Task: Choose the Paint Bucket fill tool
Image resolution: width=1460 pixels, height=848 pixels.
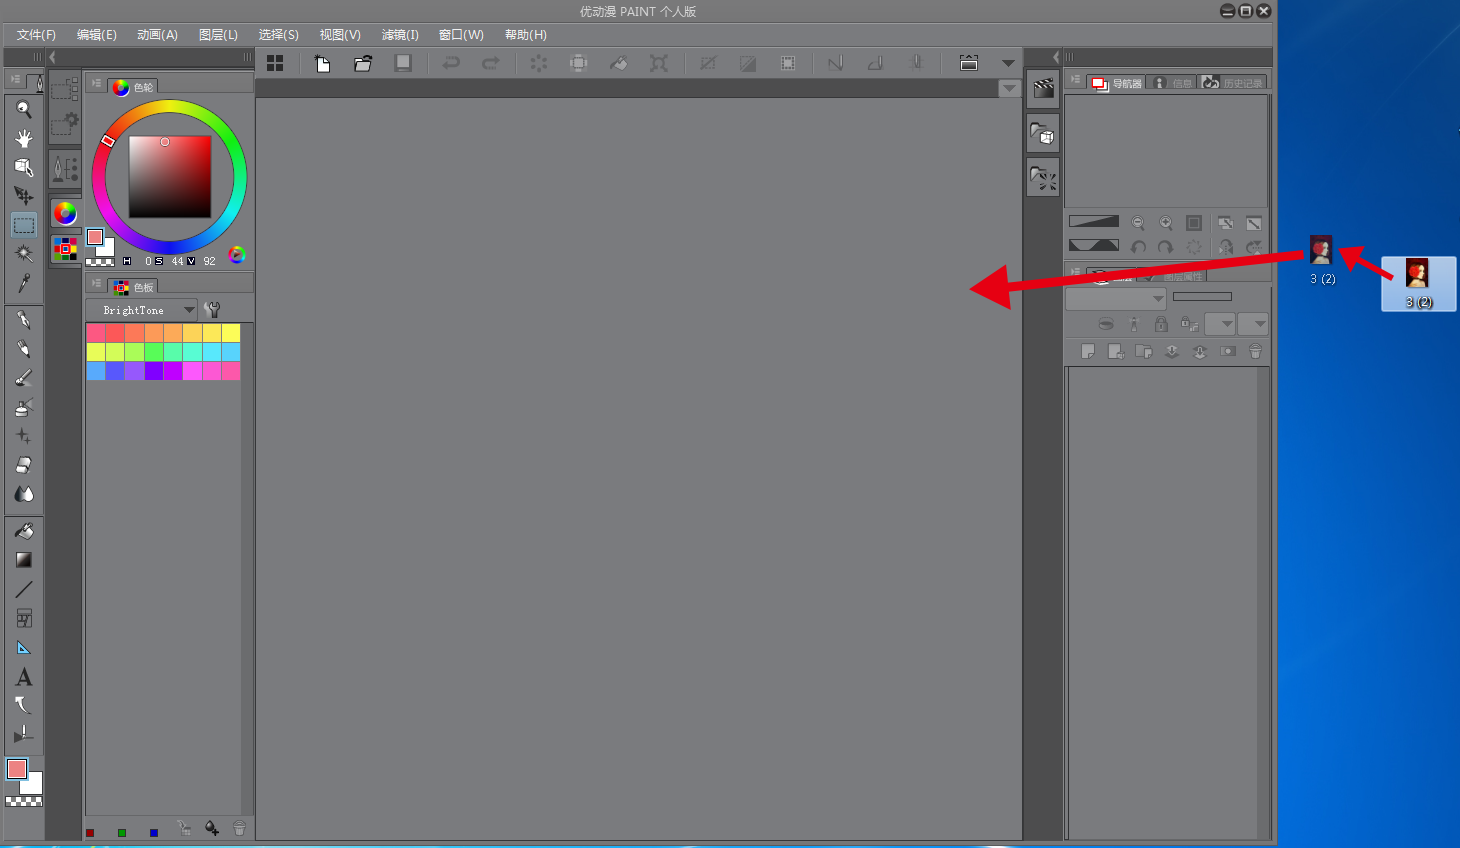Action: click(x=24, y=531)
